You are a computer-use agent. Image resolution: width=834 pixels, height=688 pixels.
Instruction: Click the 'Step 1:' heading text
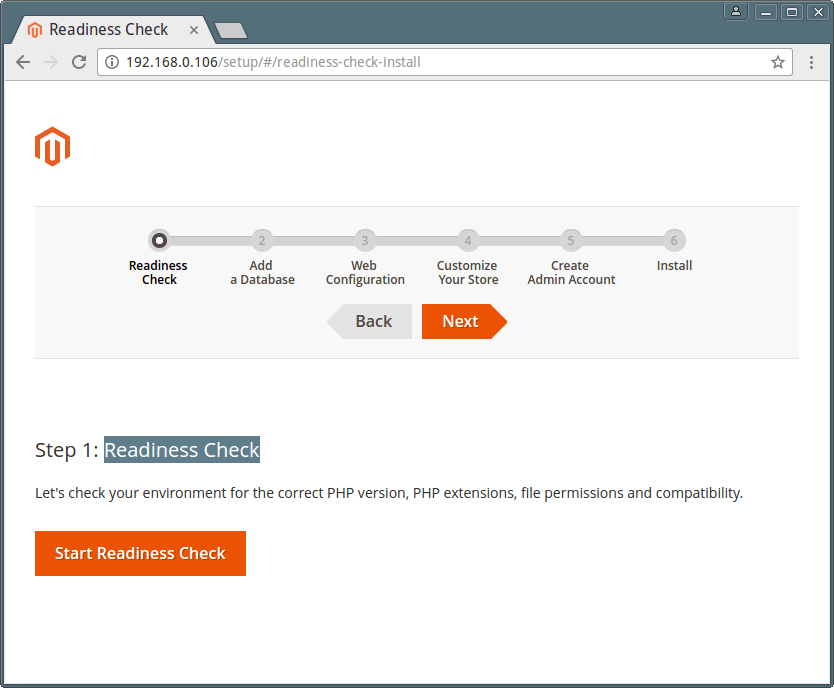point(67,450)
